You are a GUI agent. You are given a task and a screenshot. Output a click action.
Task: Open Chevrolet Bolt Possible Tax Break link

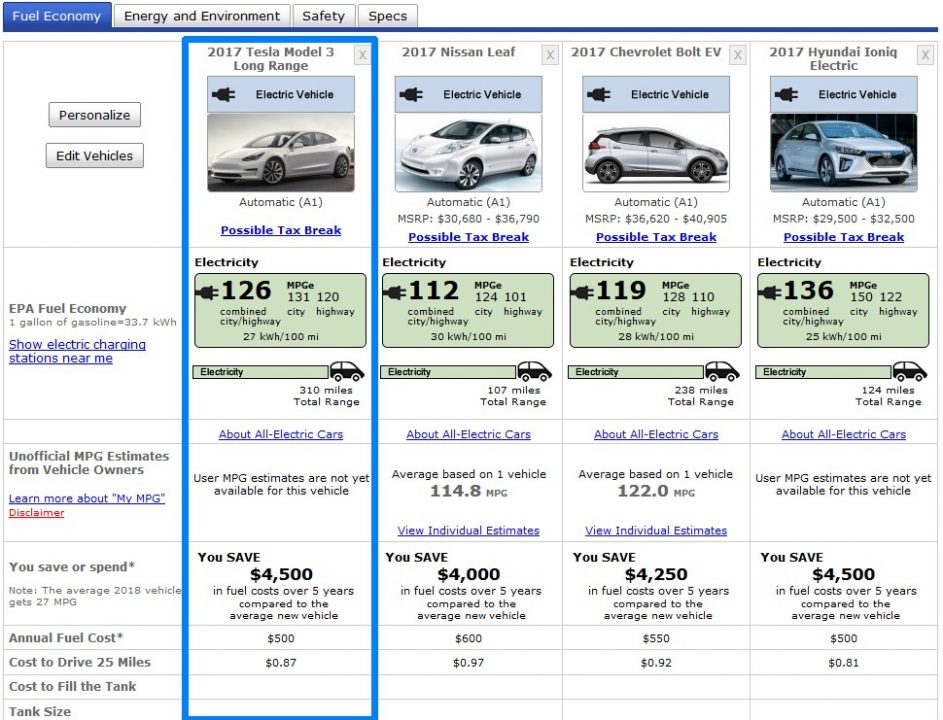point(656,237)
